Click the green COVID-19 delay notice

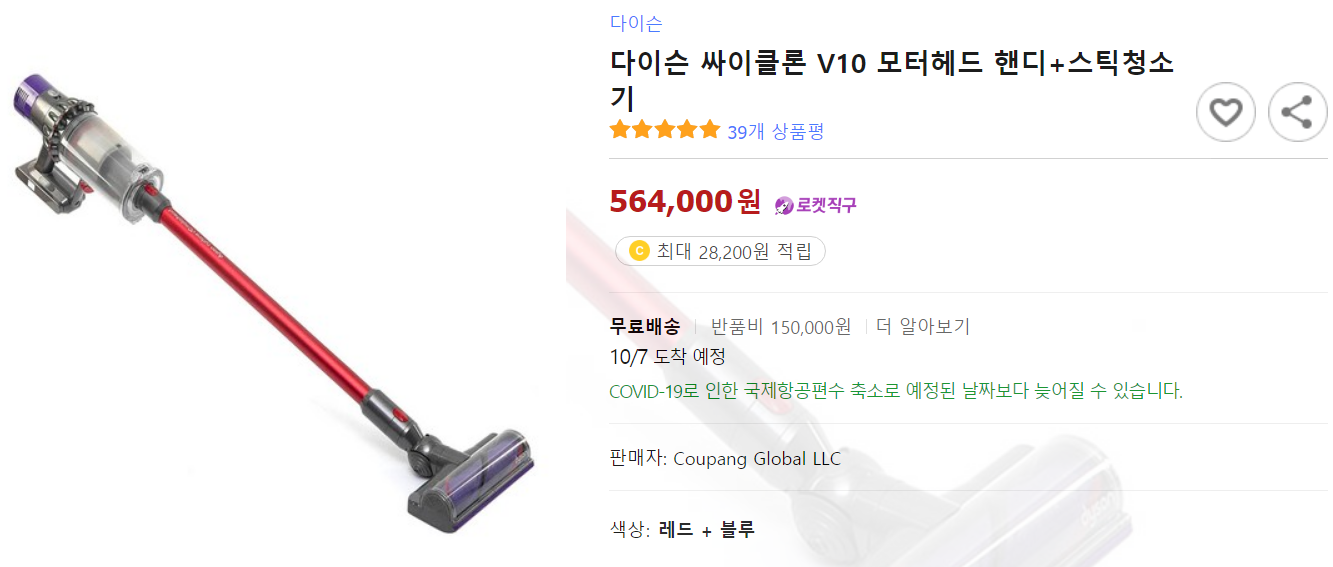[896, 391]
